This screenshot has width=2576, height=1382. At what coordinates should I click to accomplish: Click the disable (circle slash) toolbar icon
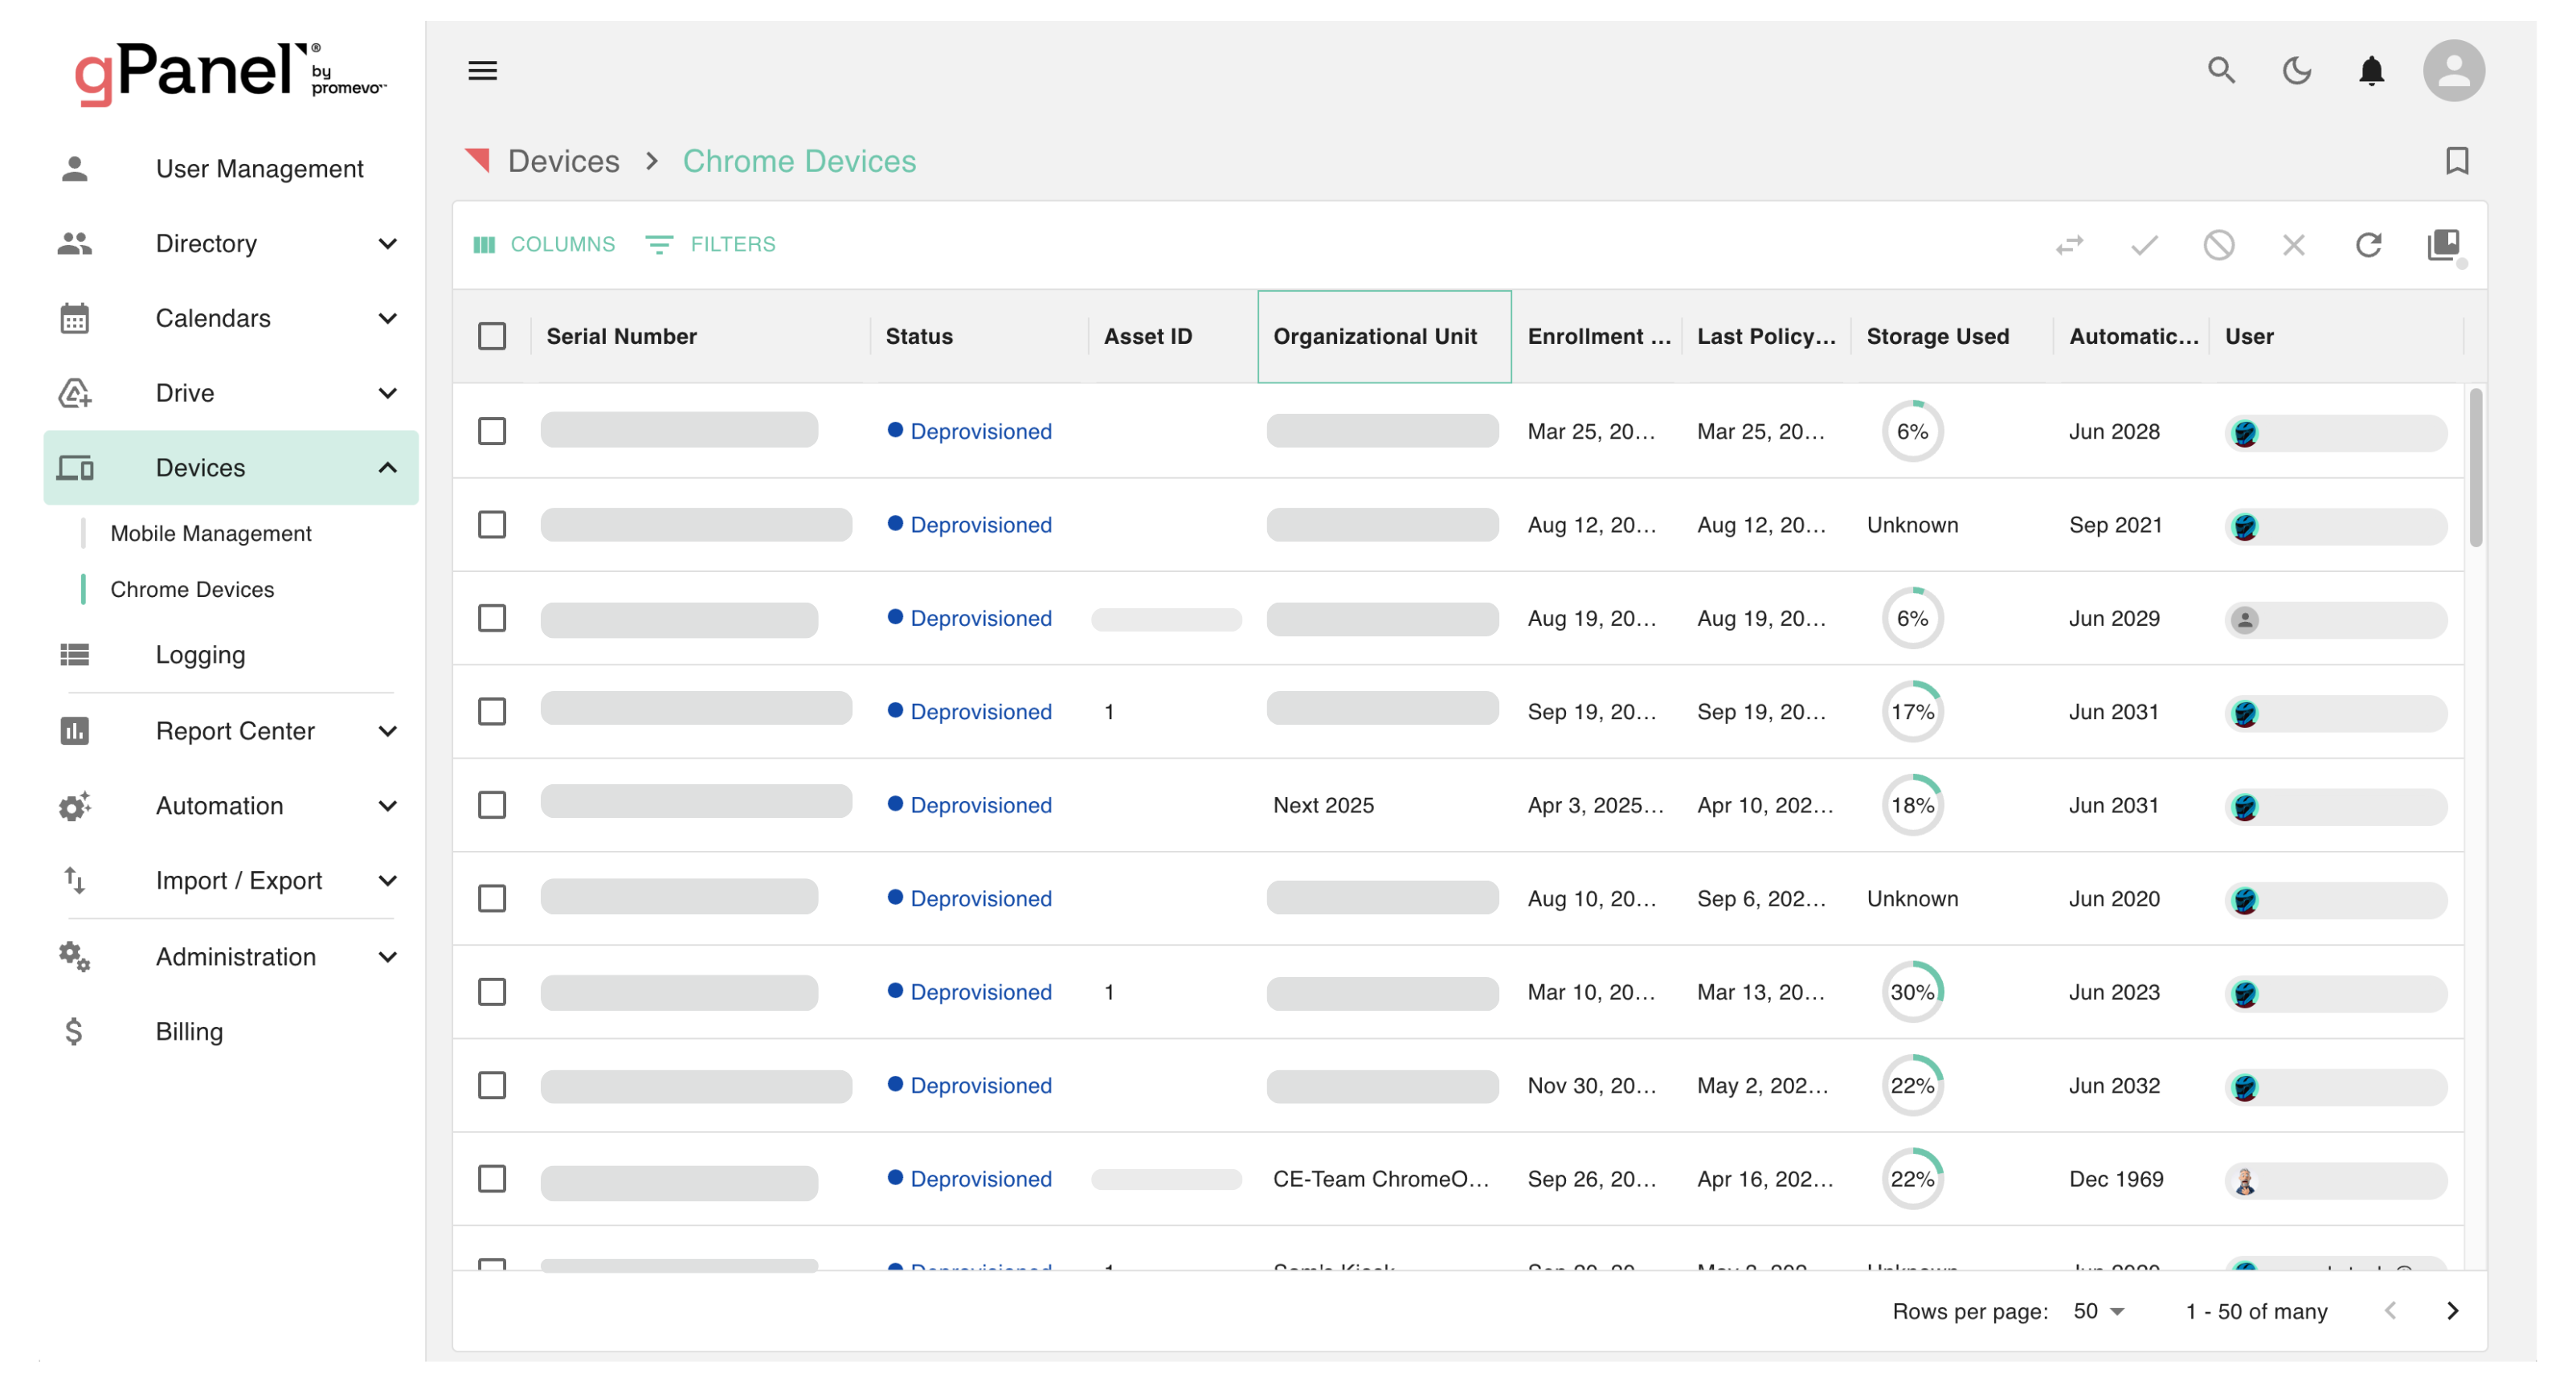(x=2218, y=245)
